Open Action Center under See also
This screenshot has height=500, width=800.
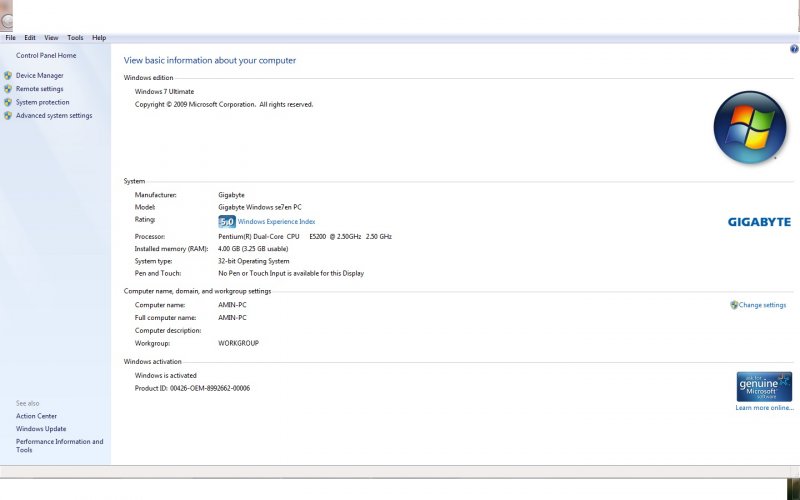click(x=36, y=416)
